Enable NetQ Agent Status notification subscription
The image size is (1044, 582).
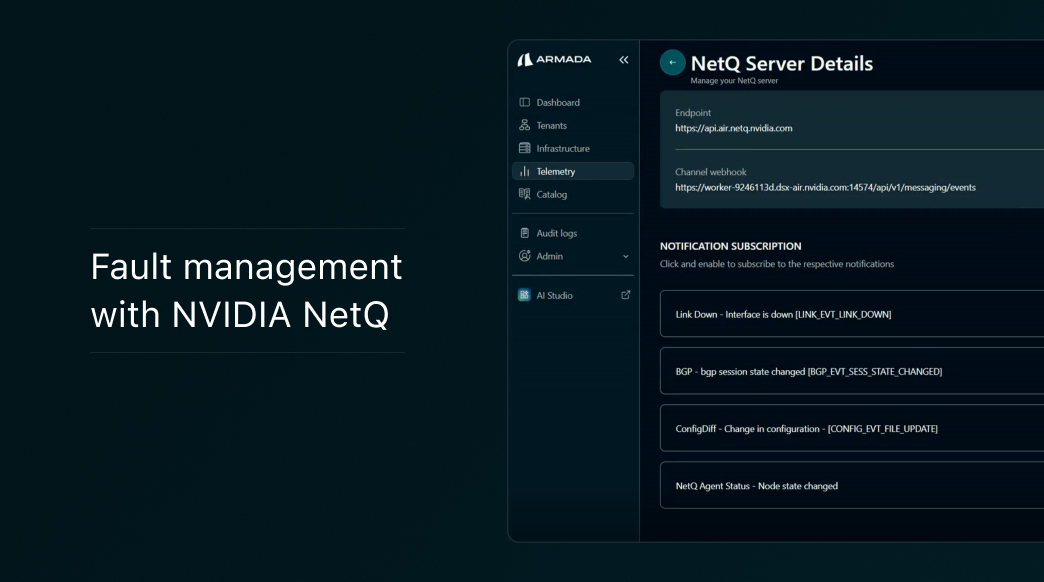point(852,485)
